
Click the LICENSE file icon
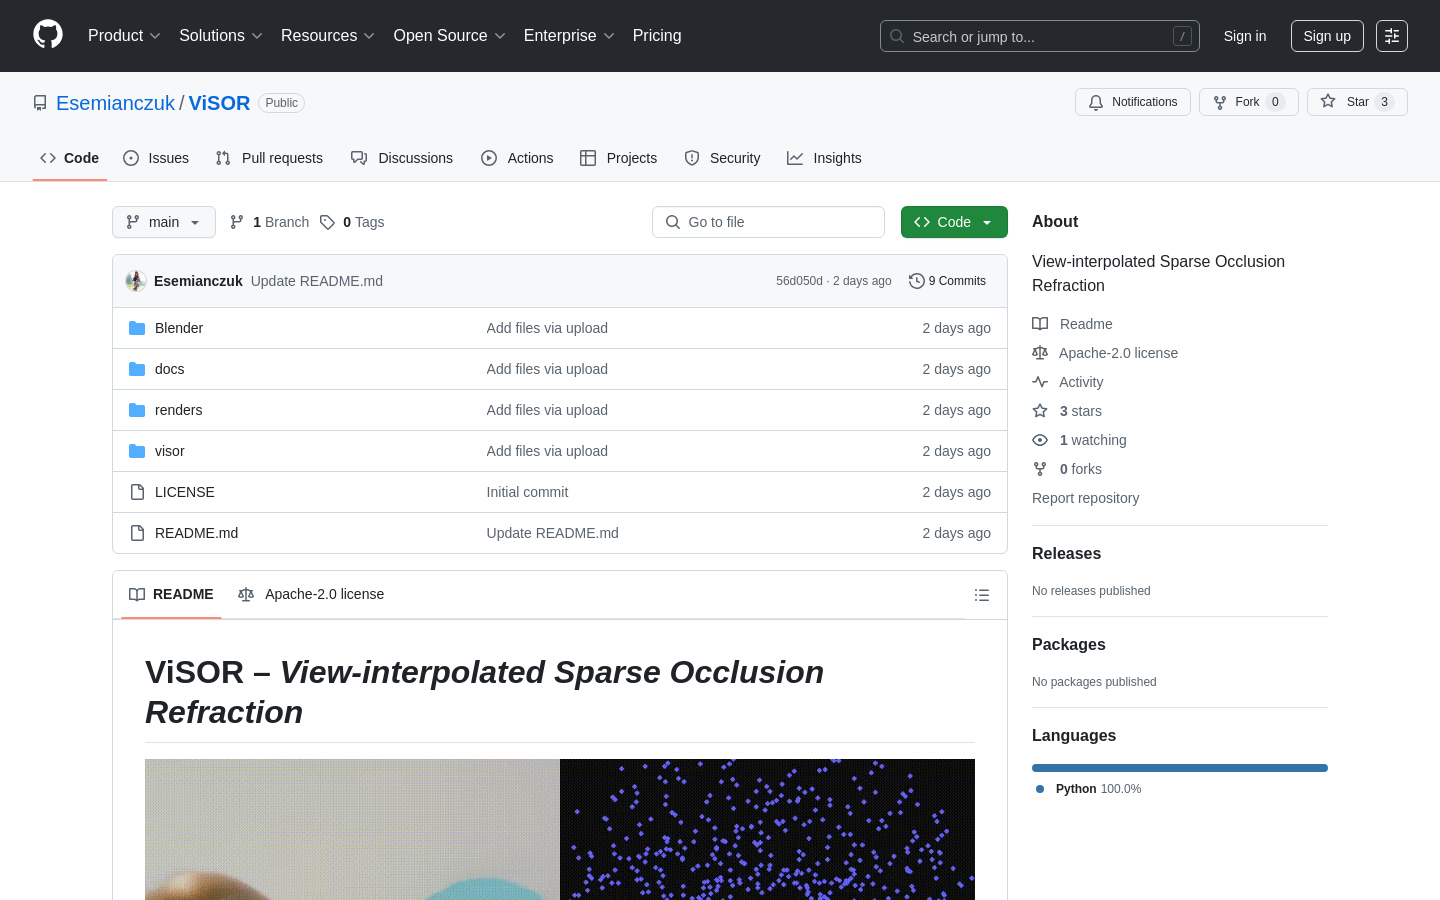pyautogui.click(x=137, y=492)
